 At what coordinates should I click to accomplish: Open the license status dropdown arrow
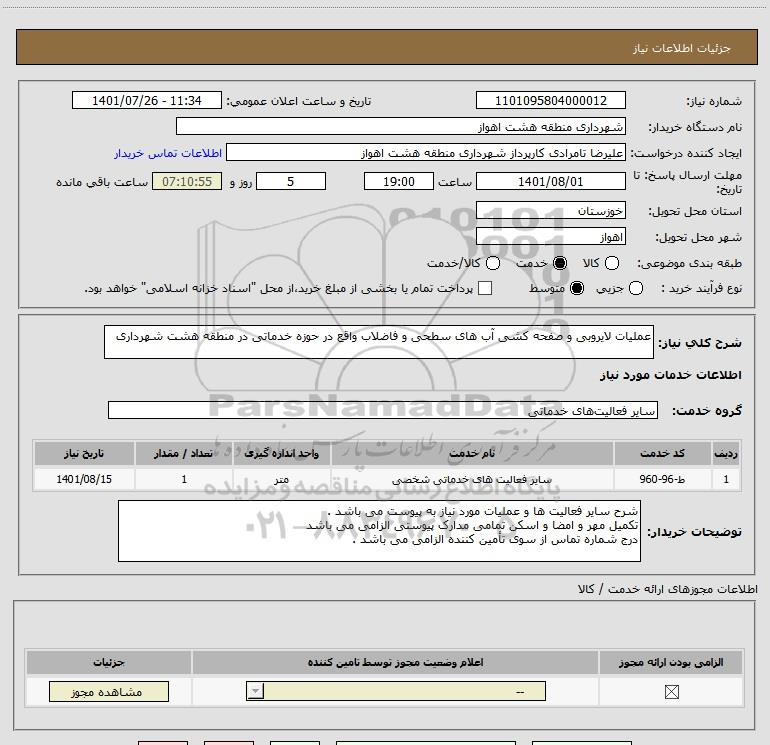(255, 691)
